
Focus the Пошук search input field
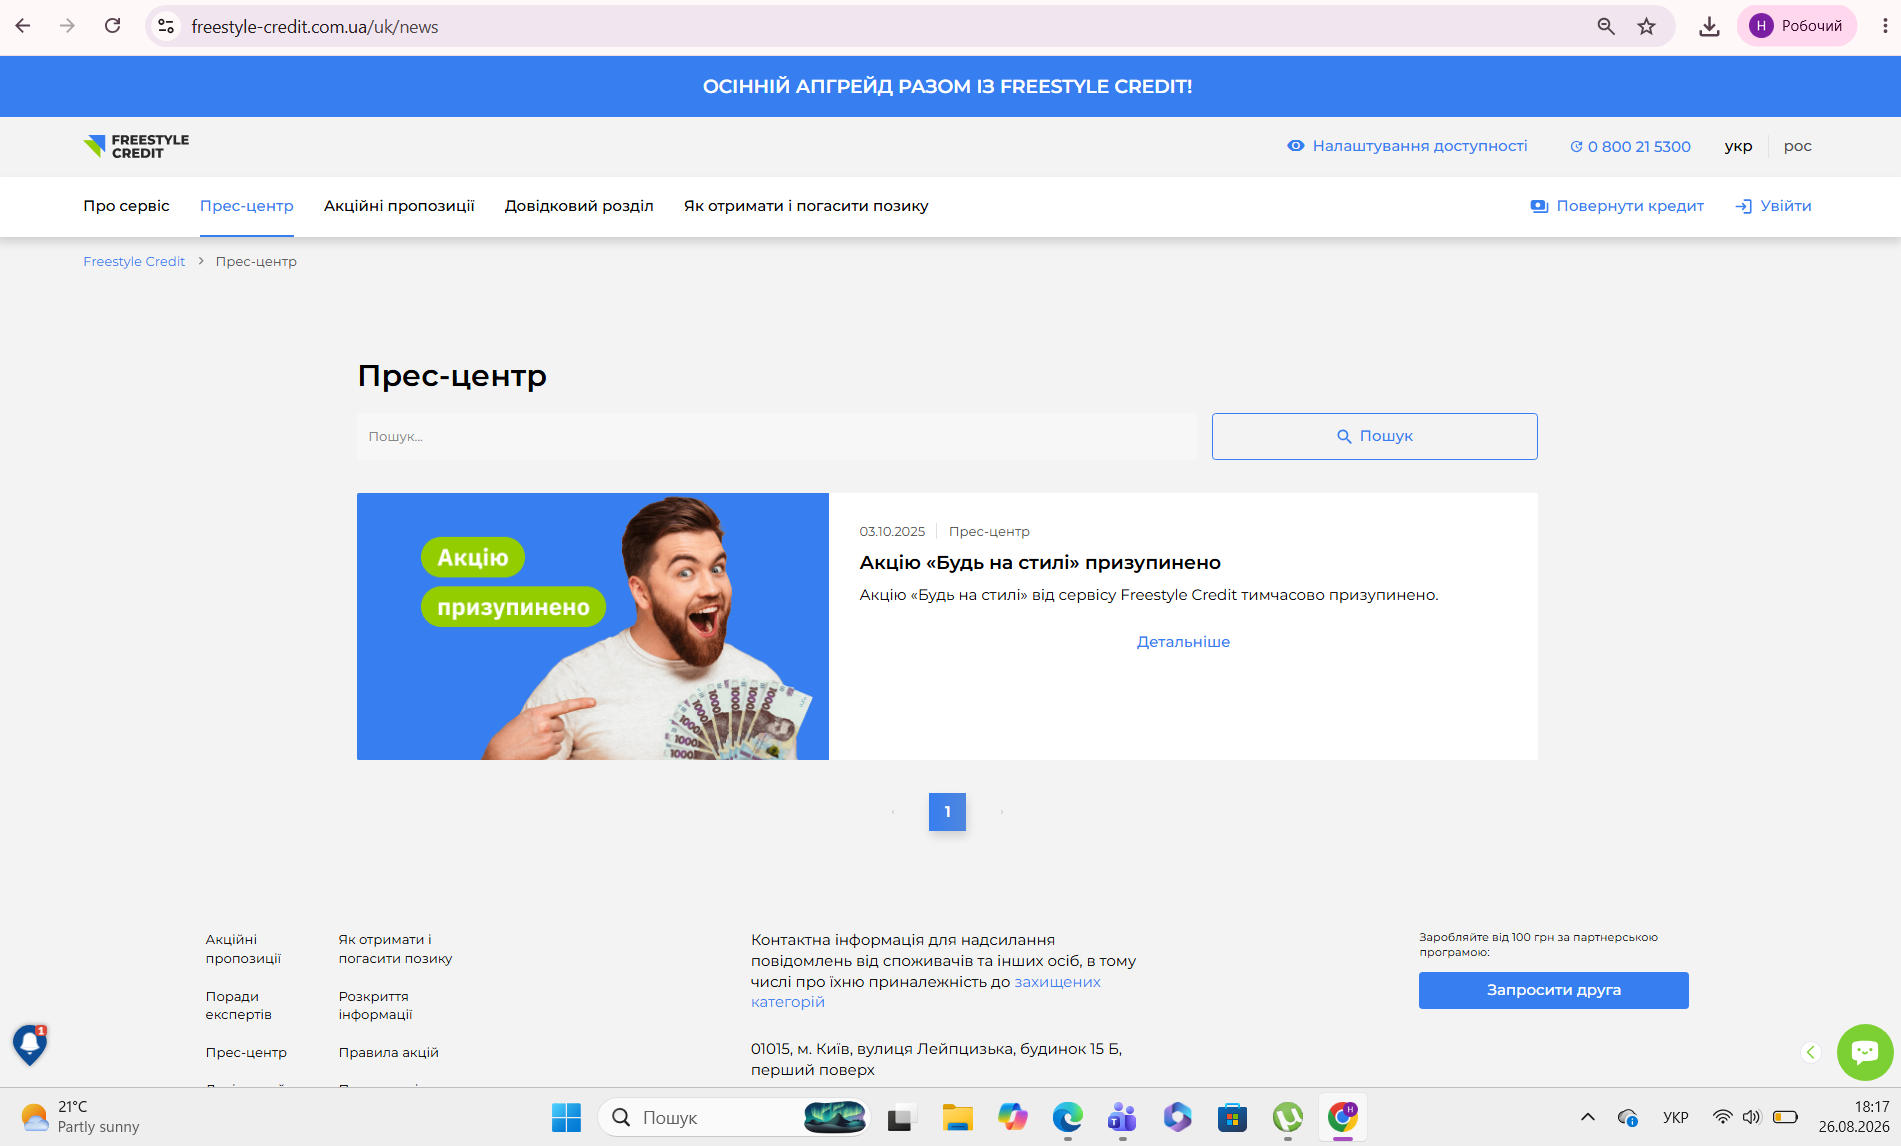click(777, 437)
